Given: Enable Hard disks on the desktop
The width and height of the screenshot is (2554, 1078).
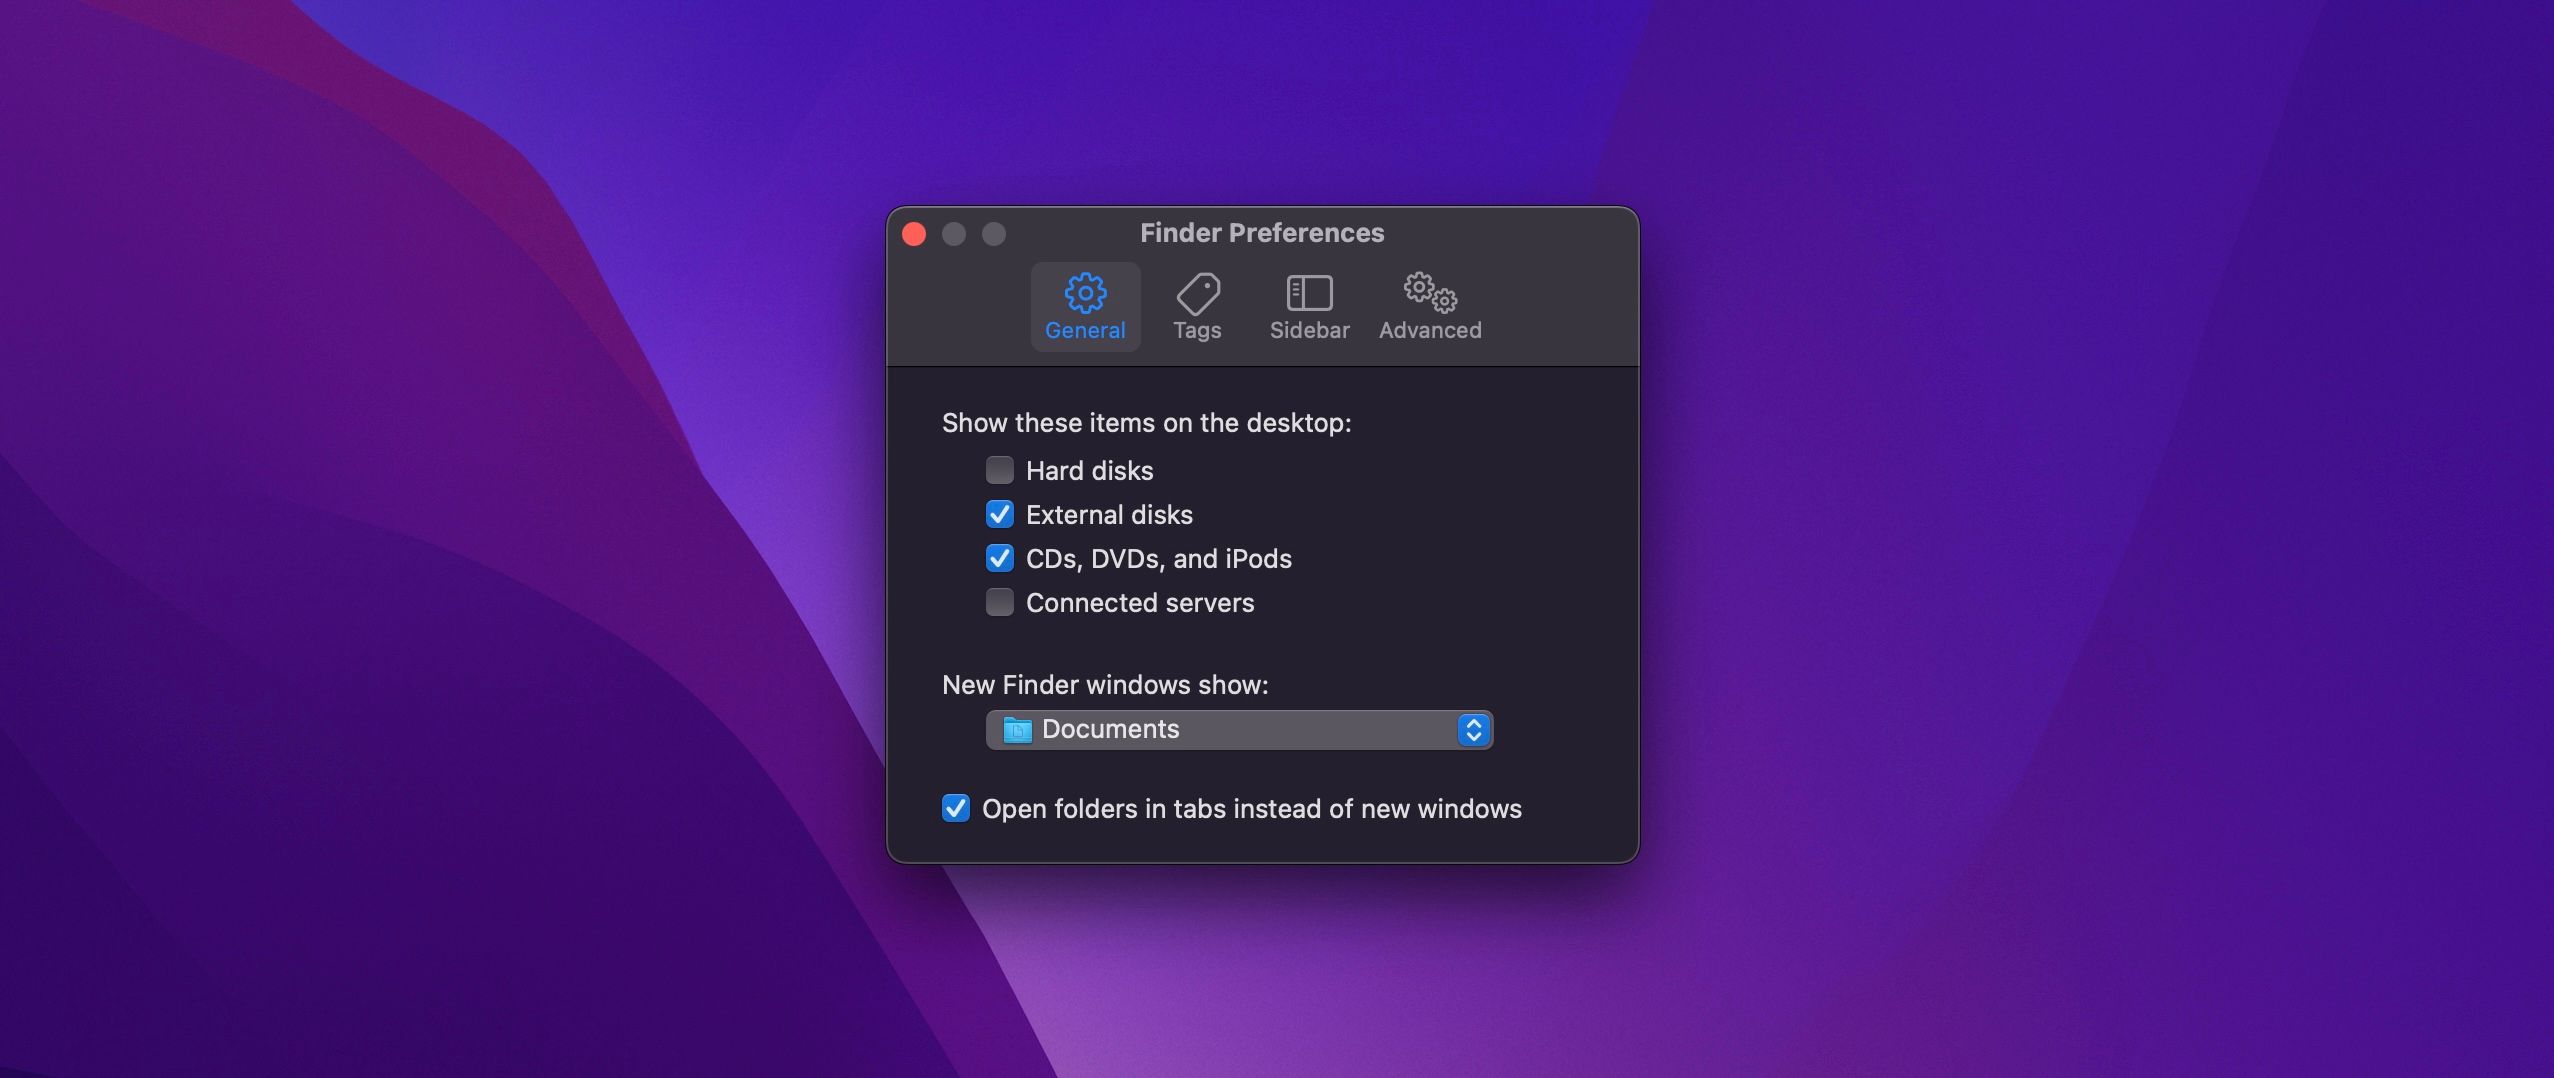Looking at the screenshot, I should (1000, 470).
